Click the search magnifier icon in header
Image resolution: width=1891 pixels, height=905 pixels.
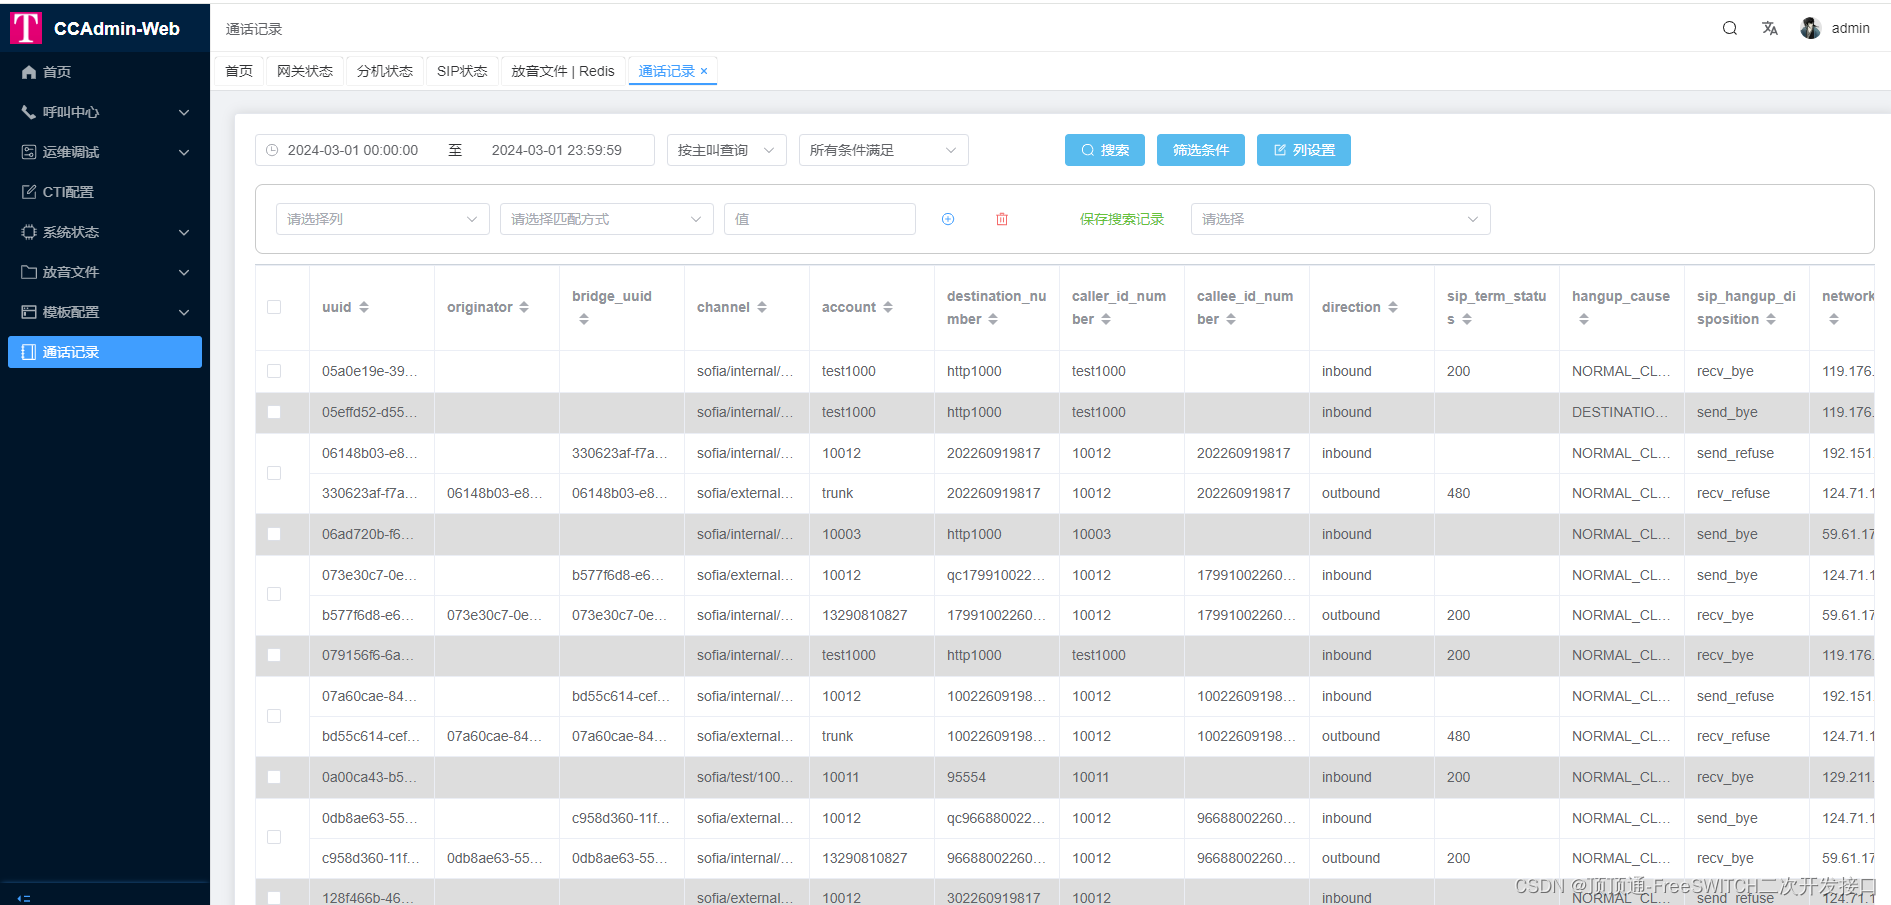[x=1730, y=28]
